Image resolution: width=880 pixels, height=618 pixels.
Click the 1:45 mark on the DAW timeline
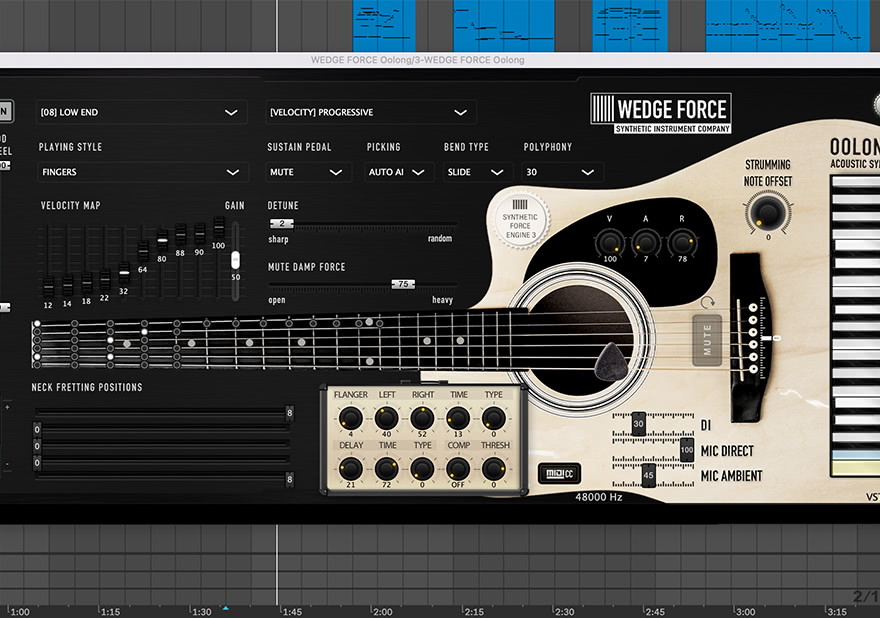coord(292,612)
